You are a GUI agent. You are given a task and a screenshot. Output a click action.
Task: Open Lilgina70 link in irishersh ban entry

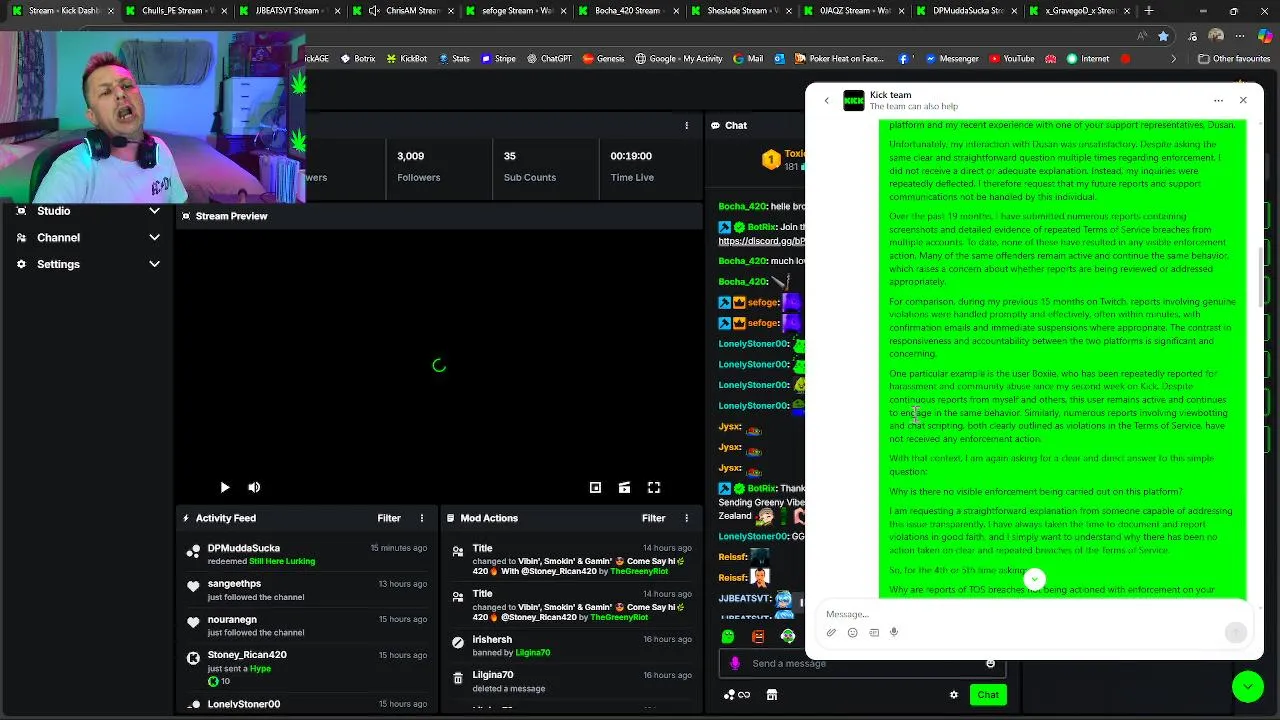click(x=532, y=653)
